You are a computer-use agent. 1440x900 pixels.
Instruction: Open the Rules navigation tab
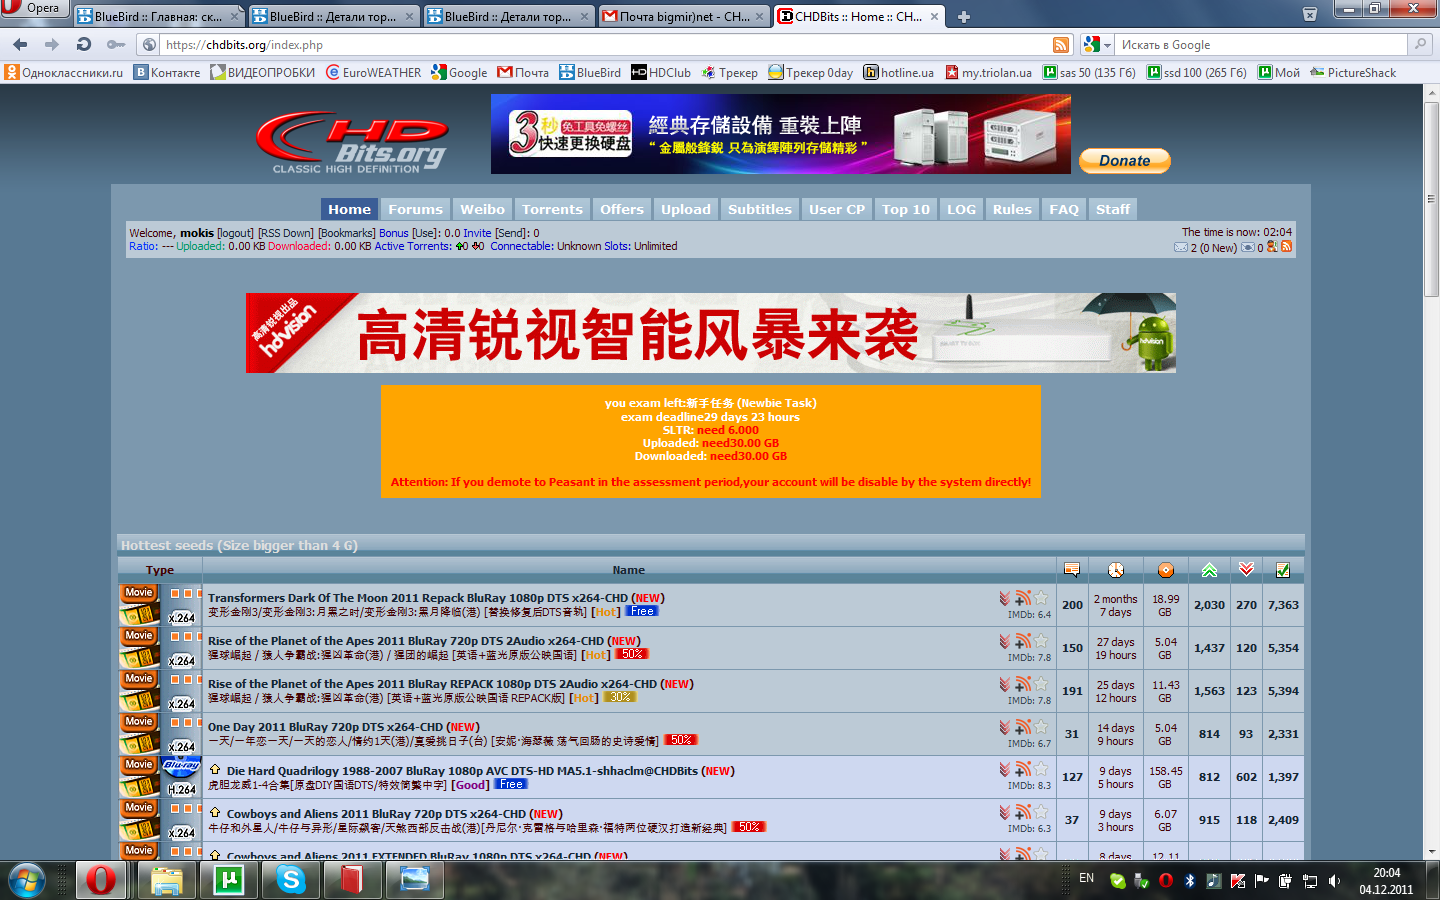tap(1012, 209)
